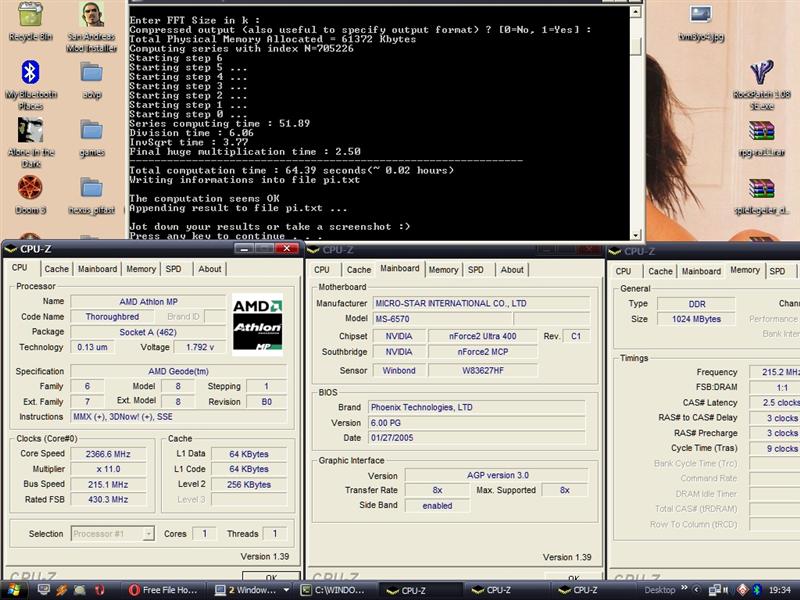Click the chipset value 'nForce2 Ultra 400'
Viewport: 800px width, 600px height.
(483, 336)
